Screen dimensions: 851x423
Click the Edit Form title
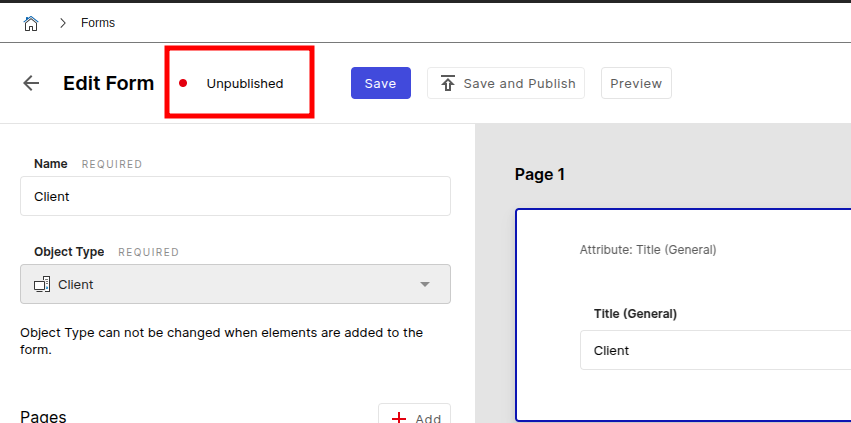point(109,83)
